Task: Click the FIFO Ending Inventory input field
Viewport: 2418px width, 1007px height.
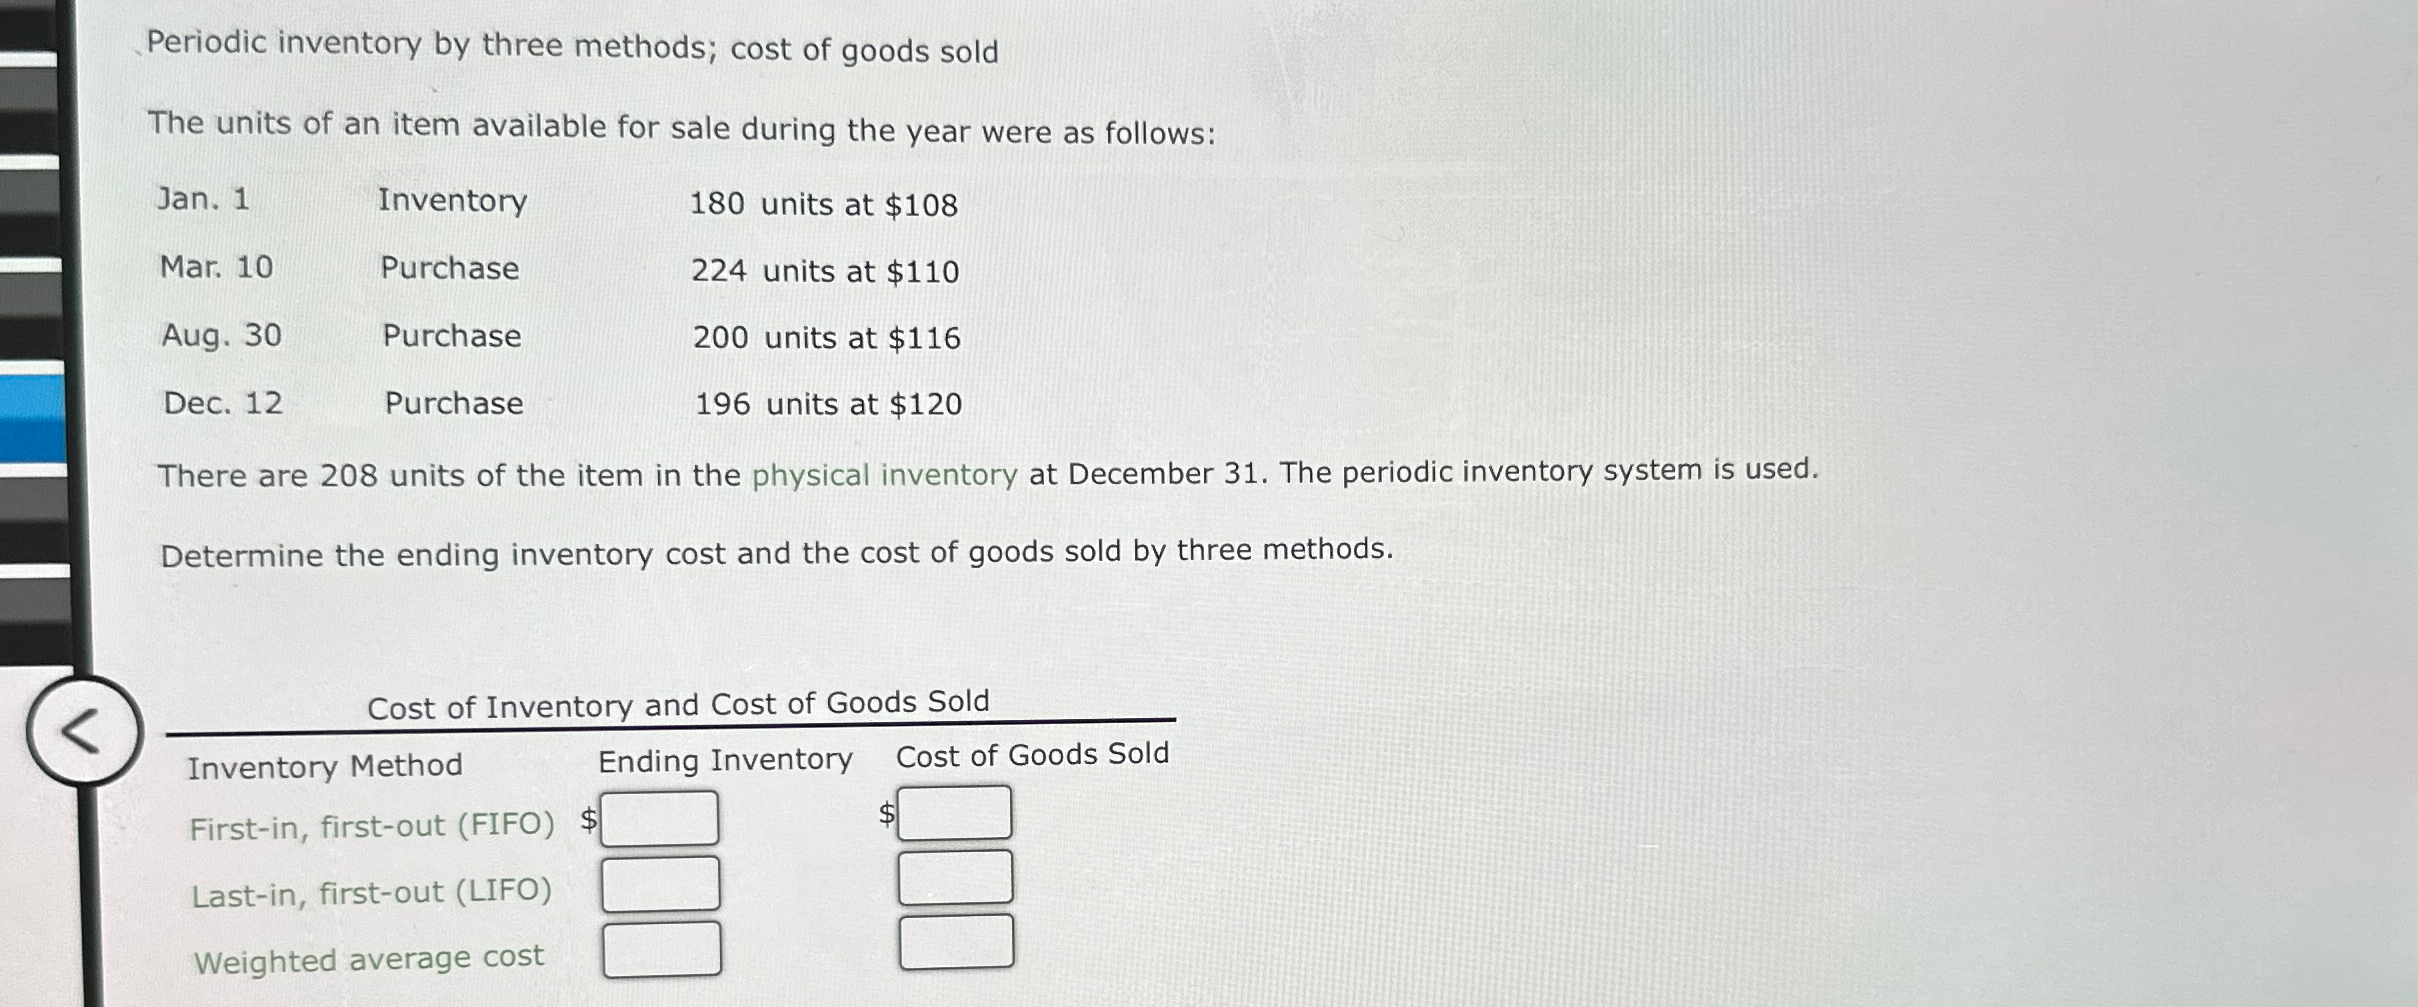Action: pos(659,819)
